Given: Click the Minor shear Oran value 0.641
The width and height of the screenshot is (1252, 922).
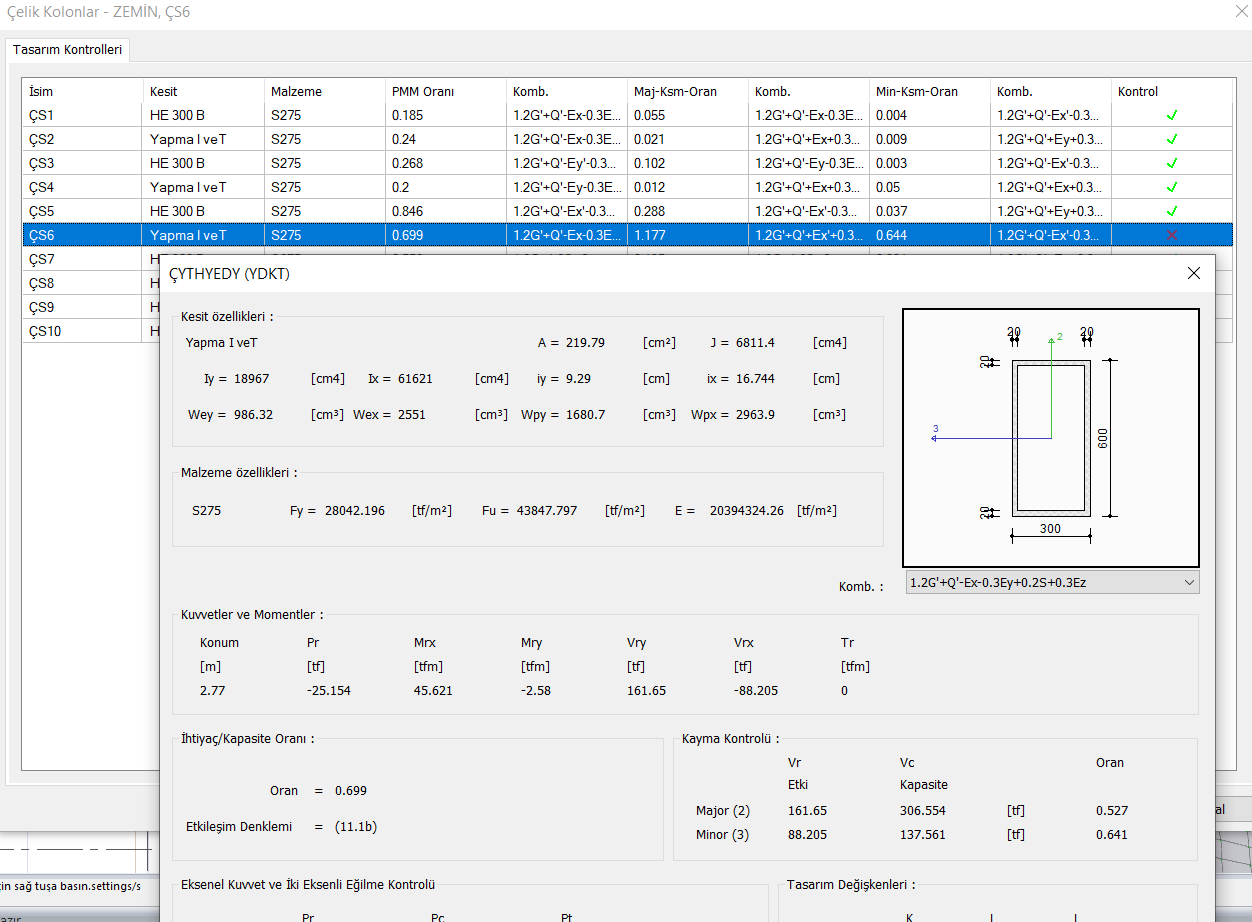Looking at the screenshot, I should (x=1112, y=835).
